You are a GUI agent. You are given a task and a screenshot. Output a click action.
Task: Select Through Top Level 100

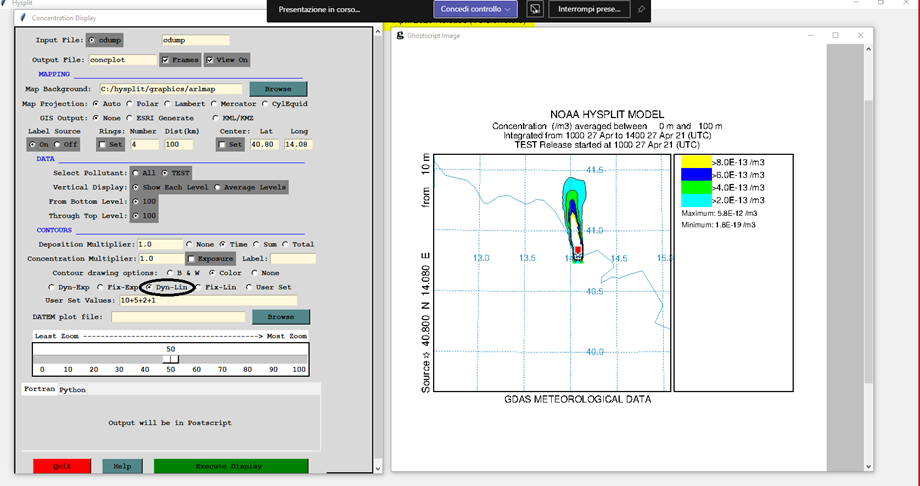coord(136,215)
